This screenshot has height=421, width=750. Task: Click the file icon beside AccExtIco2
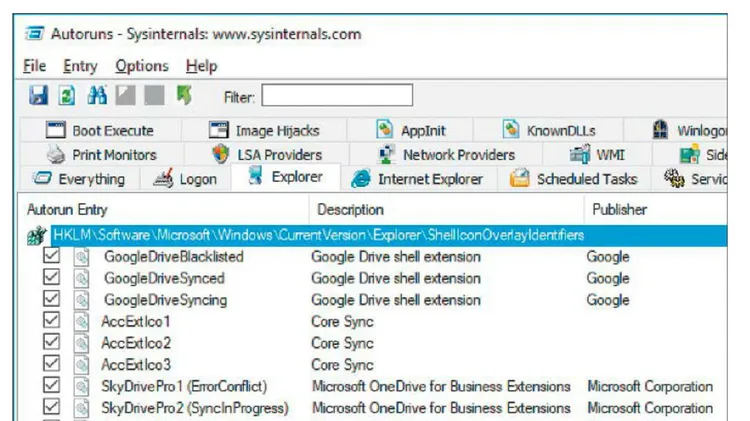[x=81, y=343]
